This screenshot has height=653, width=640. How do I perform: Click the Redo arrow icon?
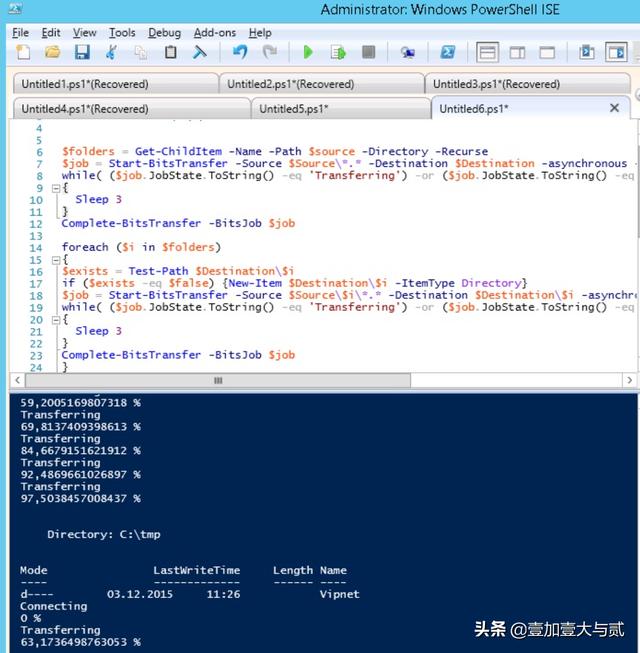269,52
